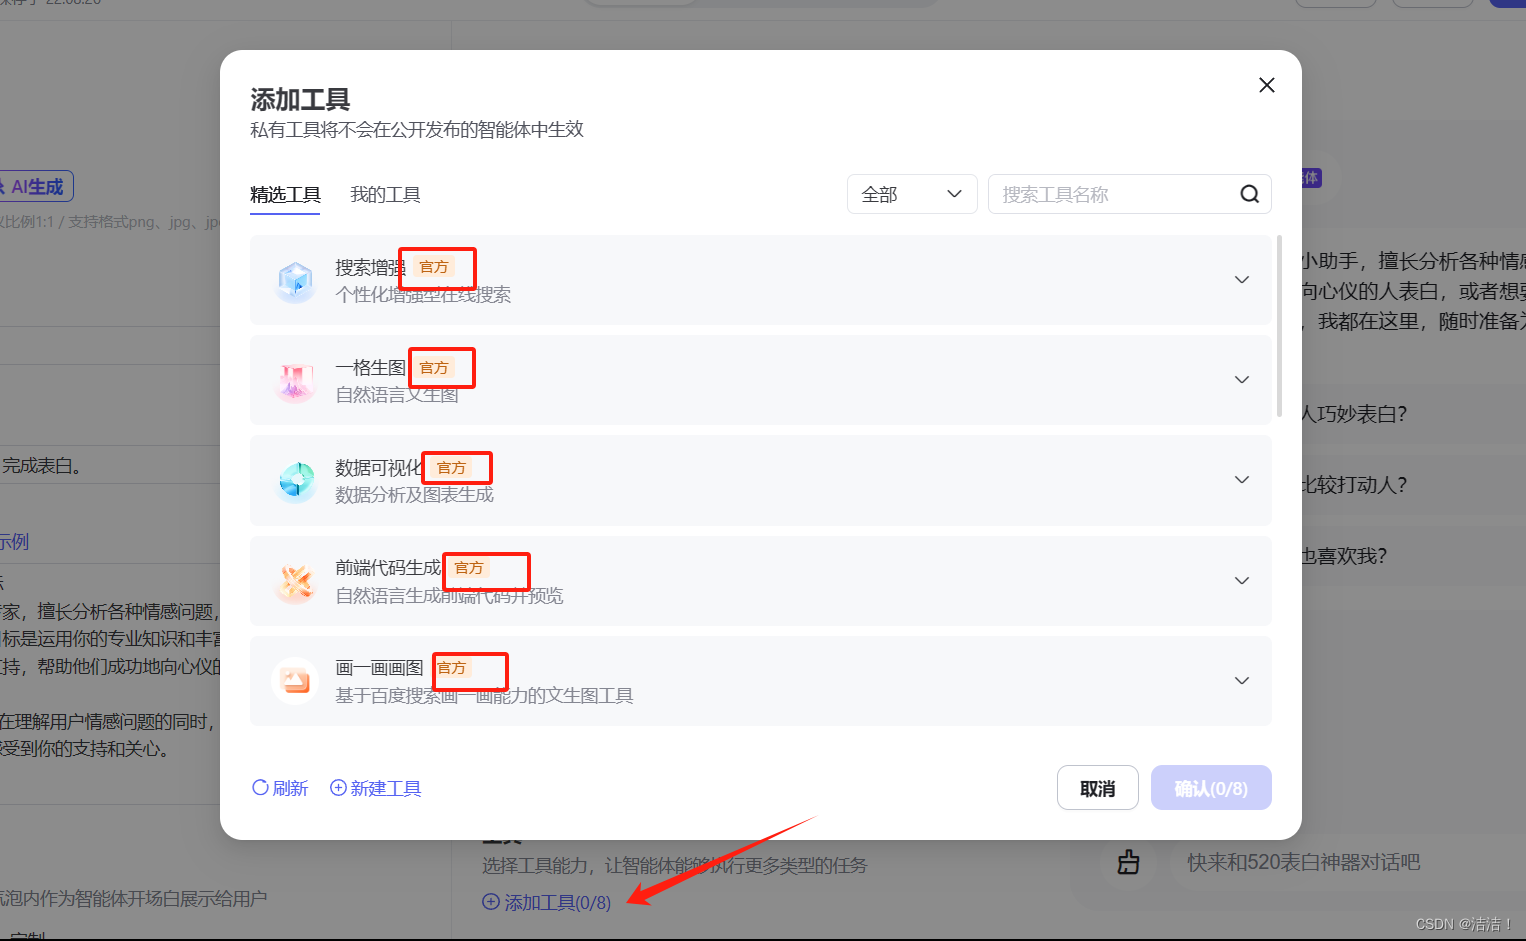Expand the 前端代码生成 tool row
1526x941 pixels.
(1242, 581)
